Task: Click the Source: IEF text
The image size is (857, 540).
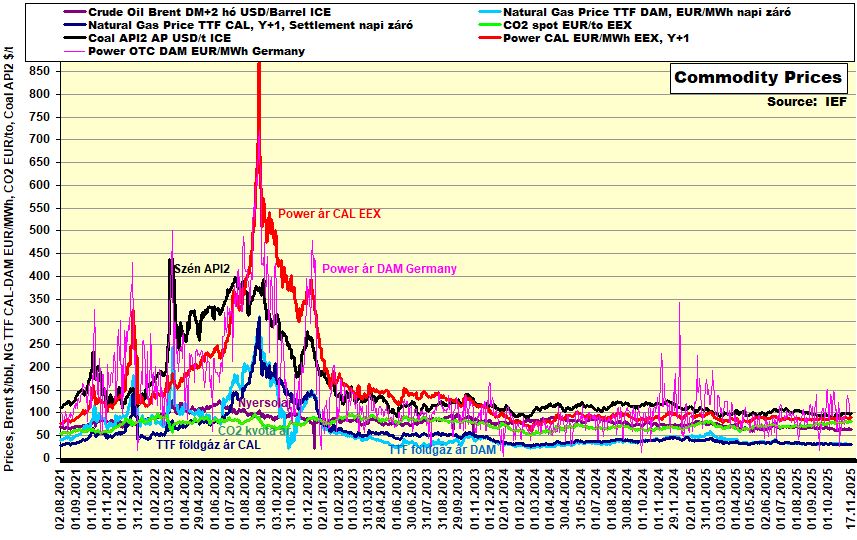Action: point(806,102)
